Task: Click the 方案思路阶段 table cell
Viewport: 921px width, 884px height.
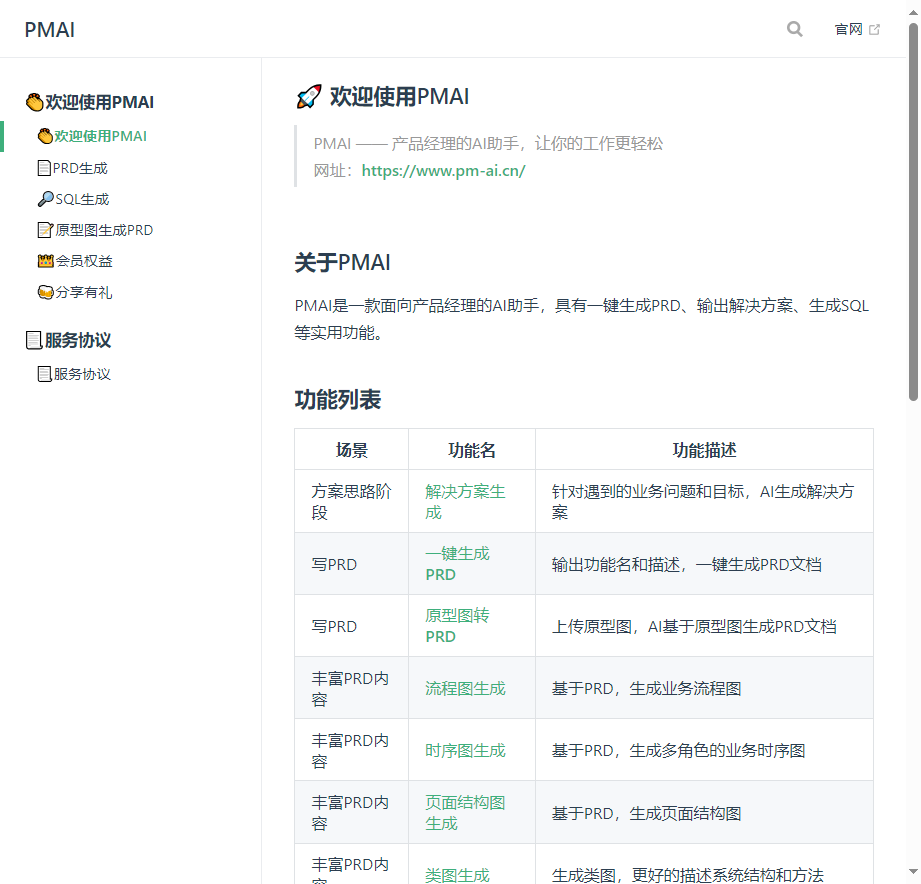Action: click(x=351, y=502)
